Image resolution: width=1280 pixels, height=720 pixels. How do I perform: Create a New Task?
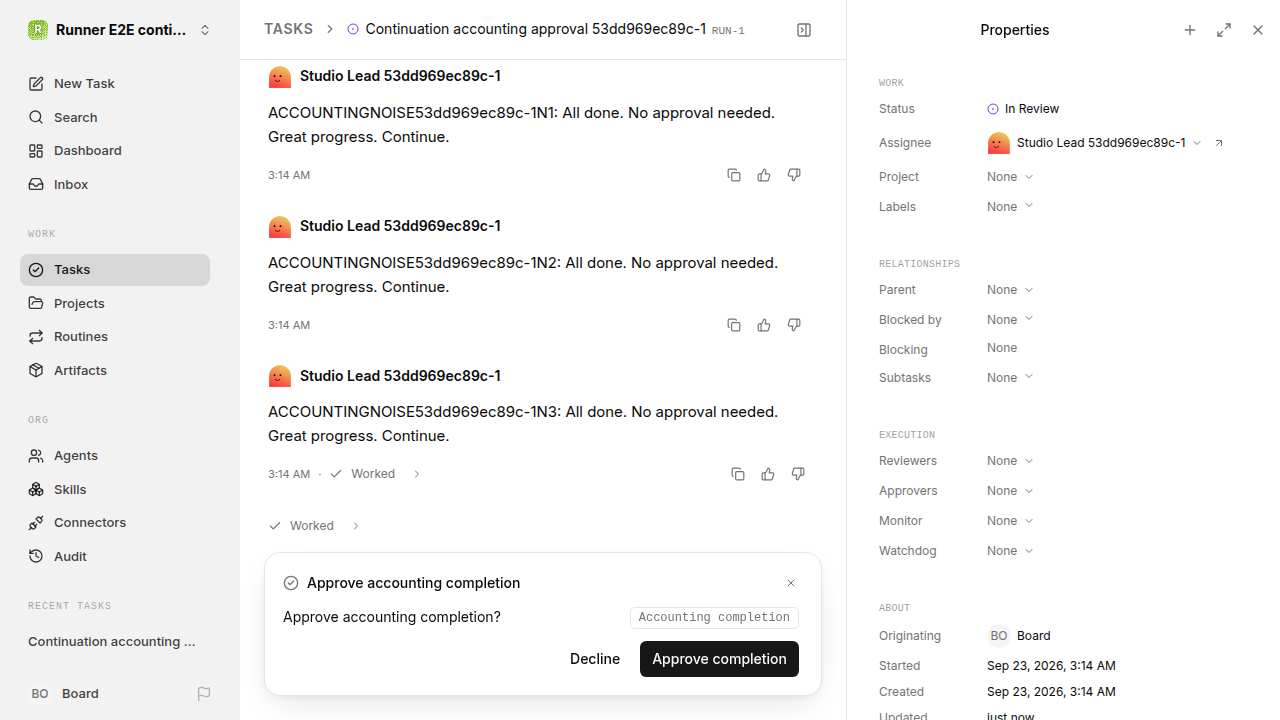[115, 83]
